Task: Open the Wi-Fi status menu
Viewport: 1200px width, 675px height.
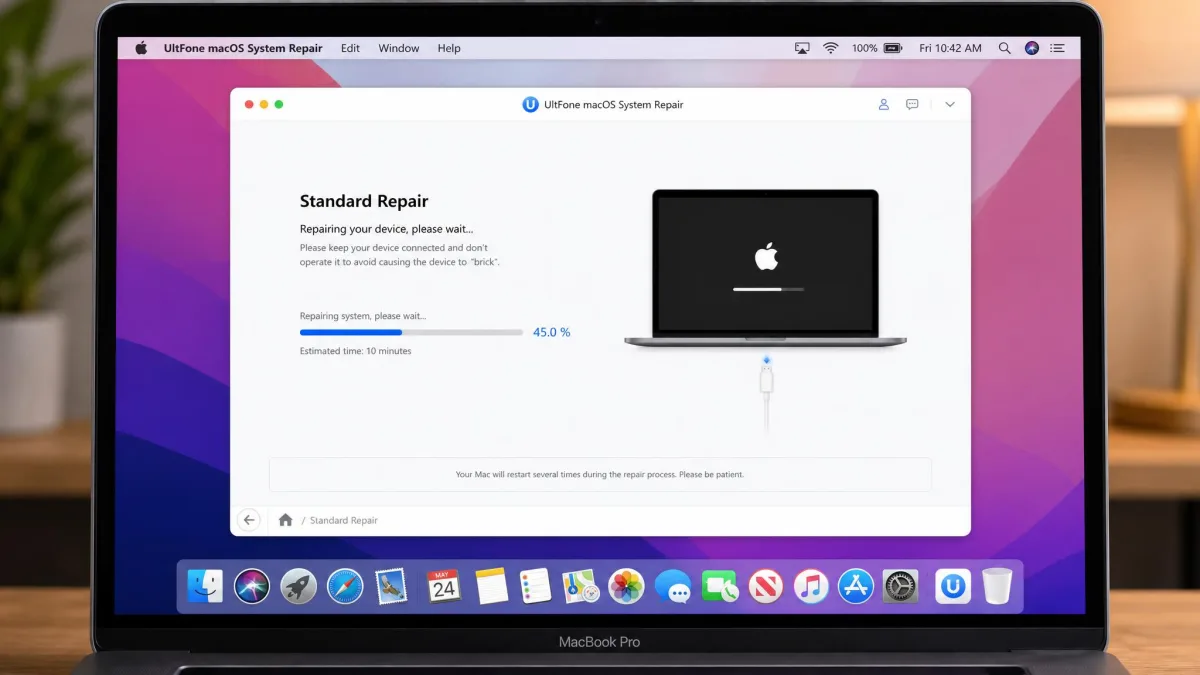Action: (830, 48)
